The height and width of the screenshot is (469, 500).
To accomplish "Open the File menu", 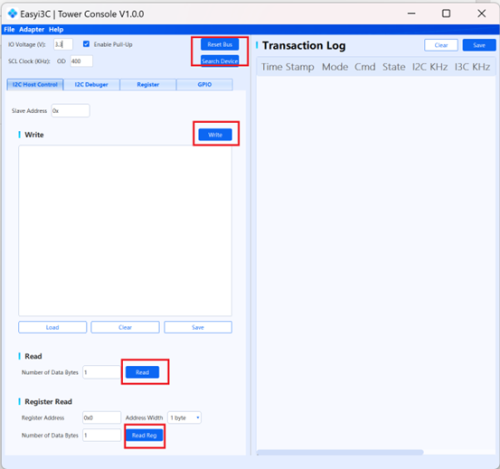I will pos(9,29).
